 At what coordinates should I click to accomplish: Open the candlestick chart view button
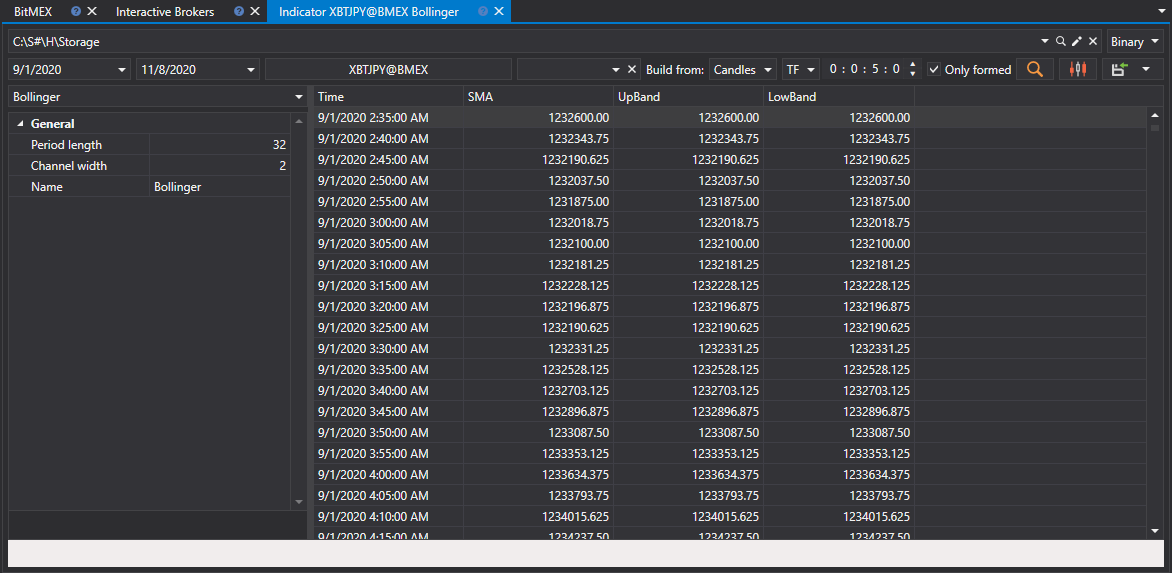pyautogui.click(x=1077, y=69)
